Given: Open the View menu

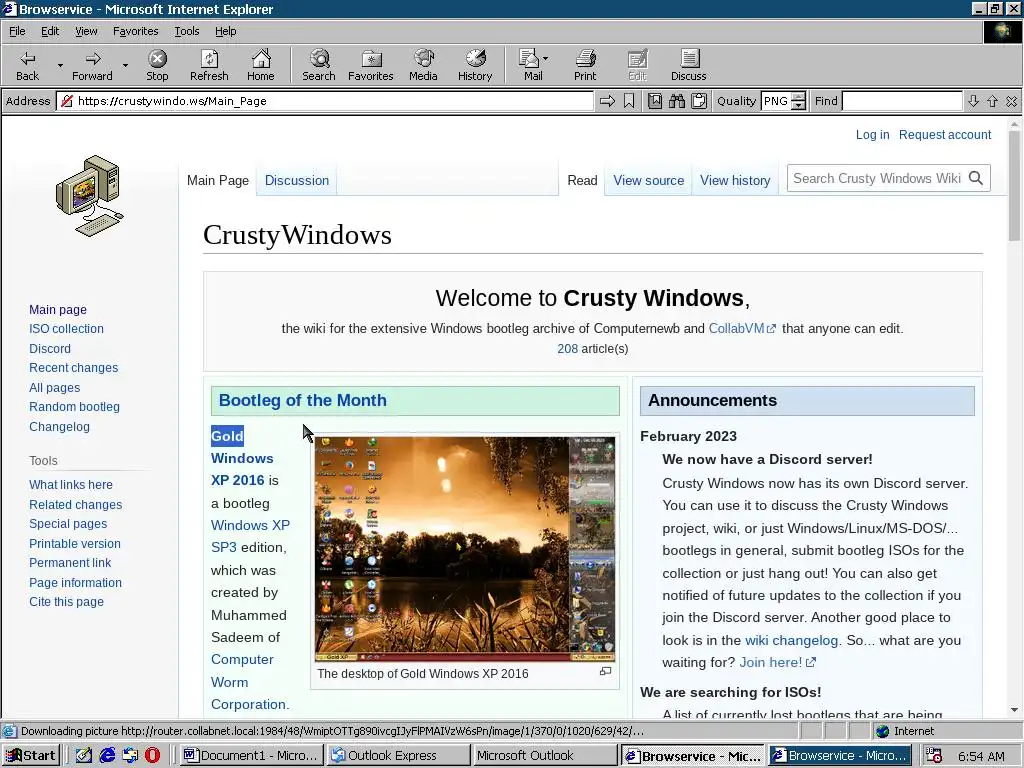Looking at the screenshot, I should (86, 31).
